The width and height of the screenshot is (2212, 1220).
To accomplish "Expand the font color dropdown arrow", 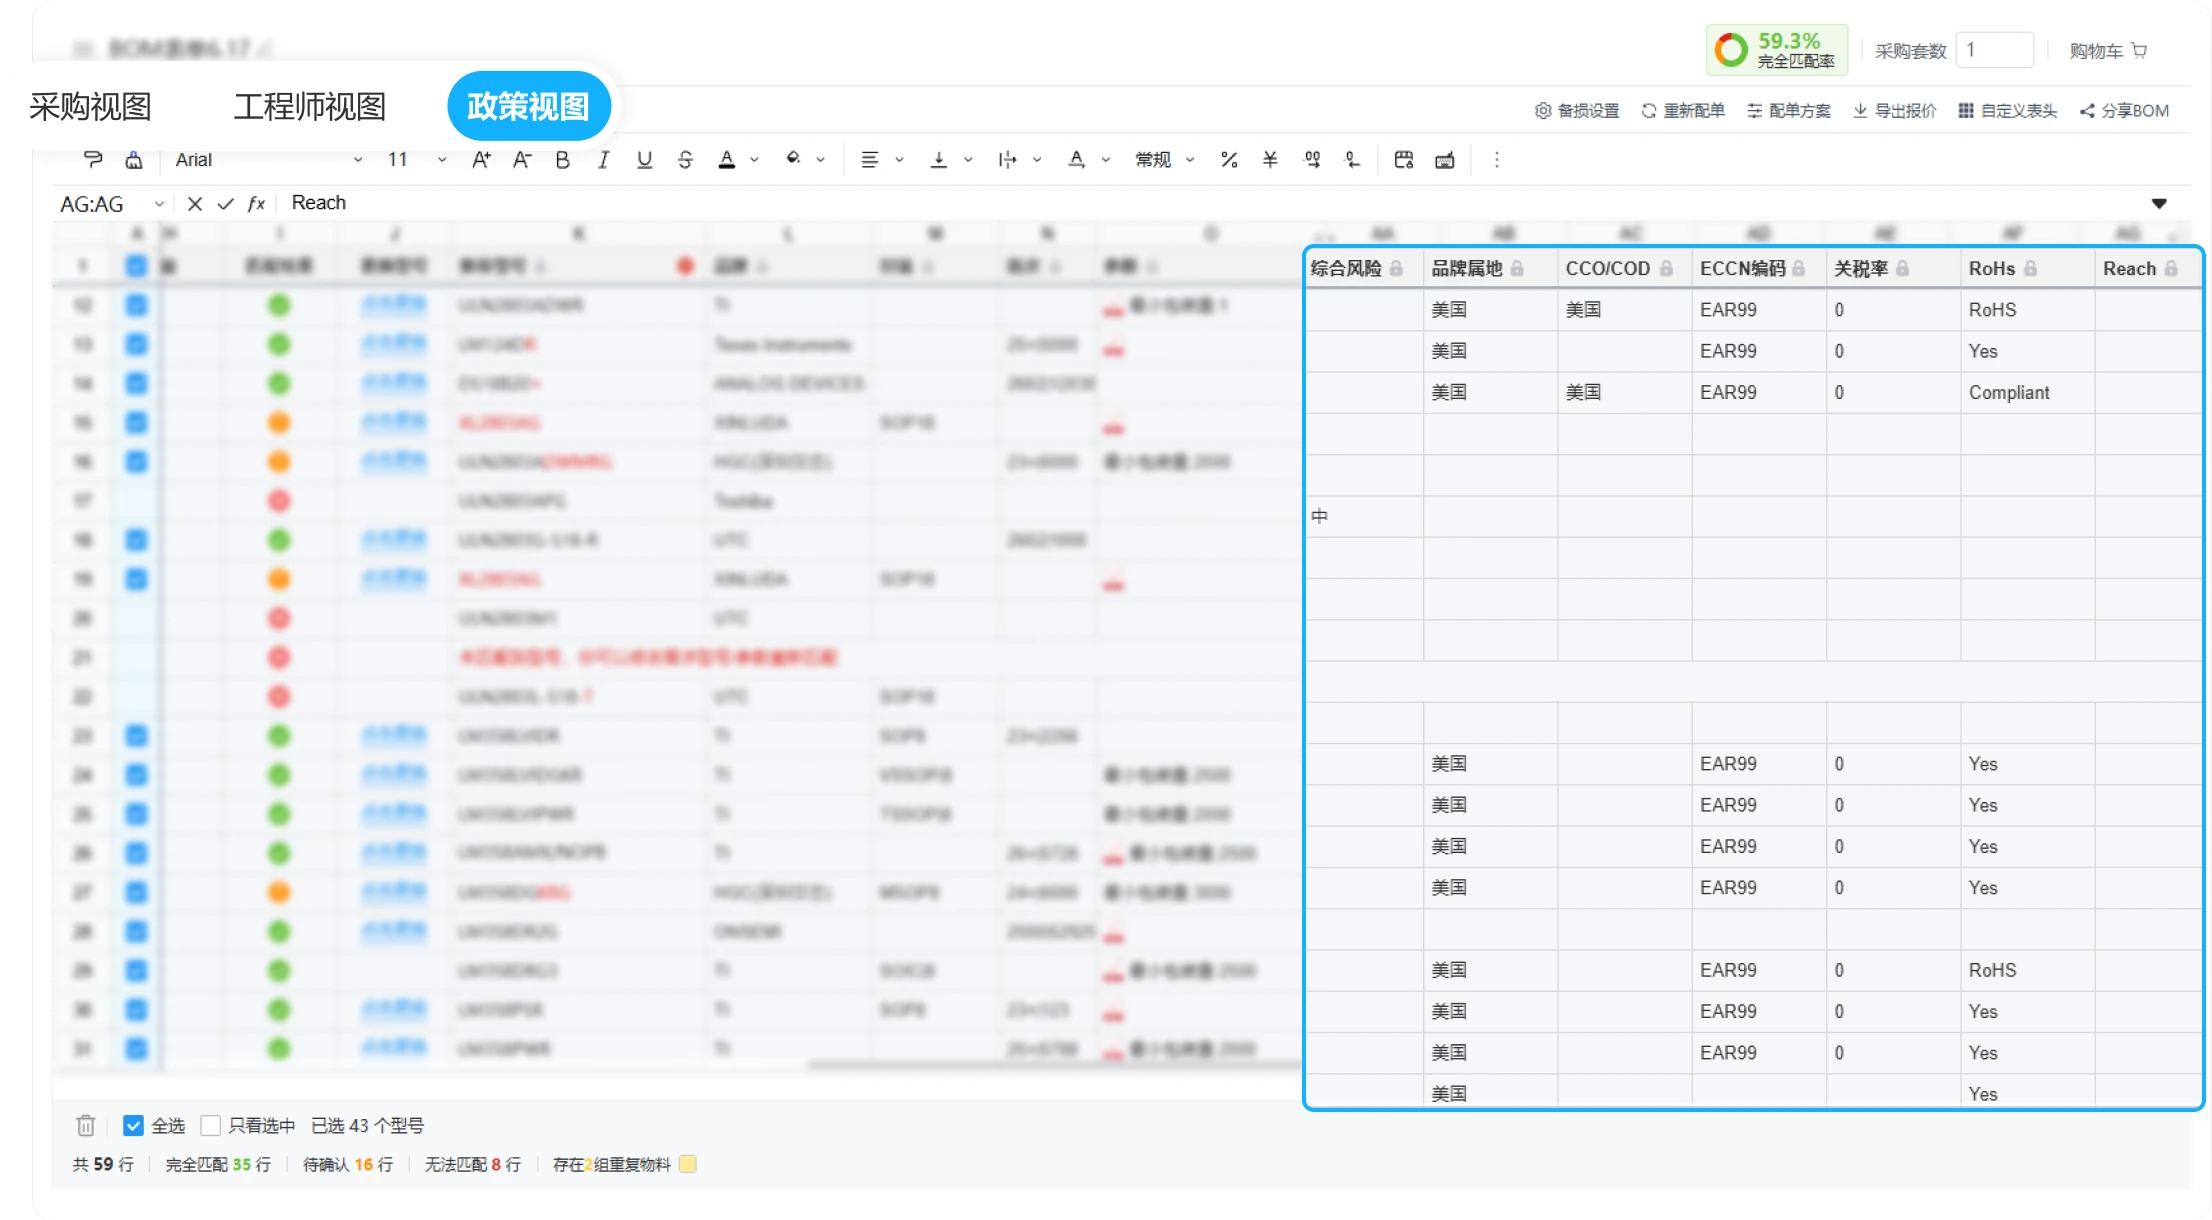I will click(754, 160).
